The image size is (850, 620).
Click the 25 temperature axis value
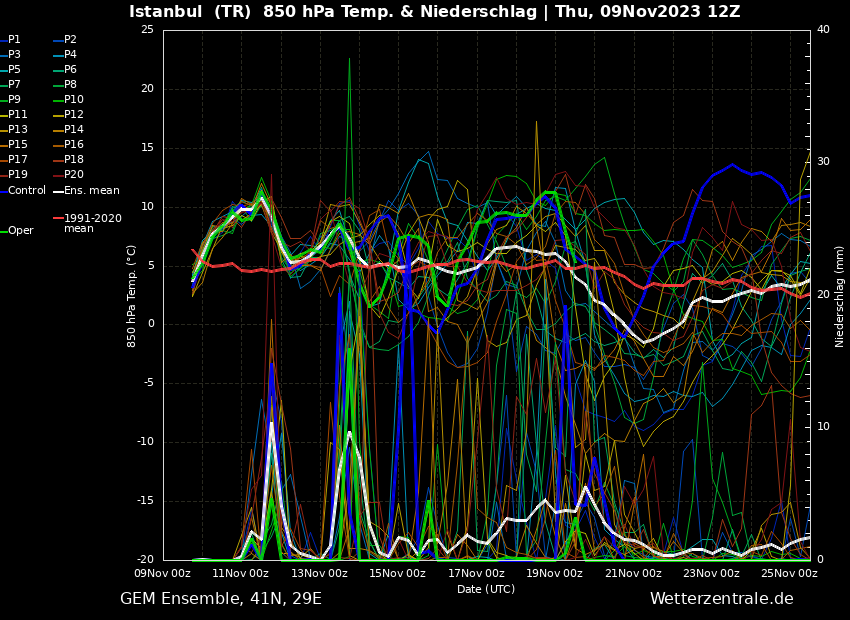(147, 30)
